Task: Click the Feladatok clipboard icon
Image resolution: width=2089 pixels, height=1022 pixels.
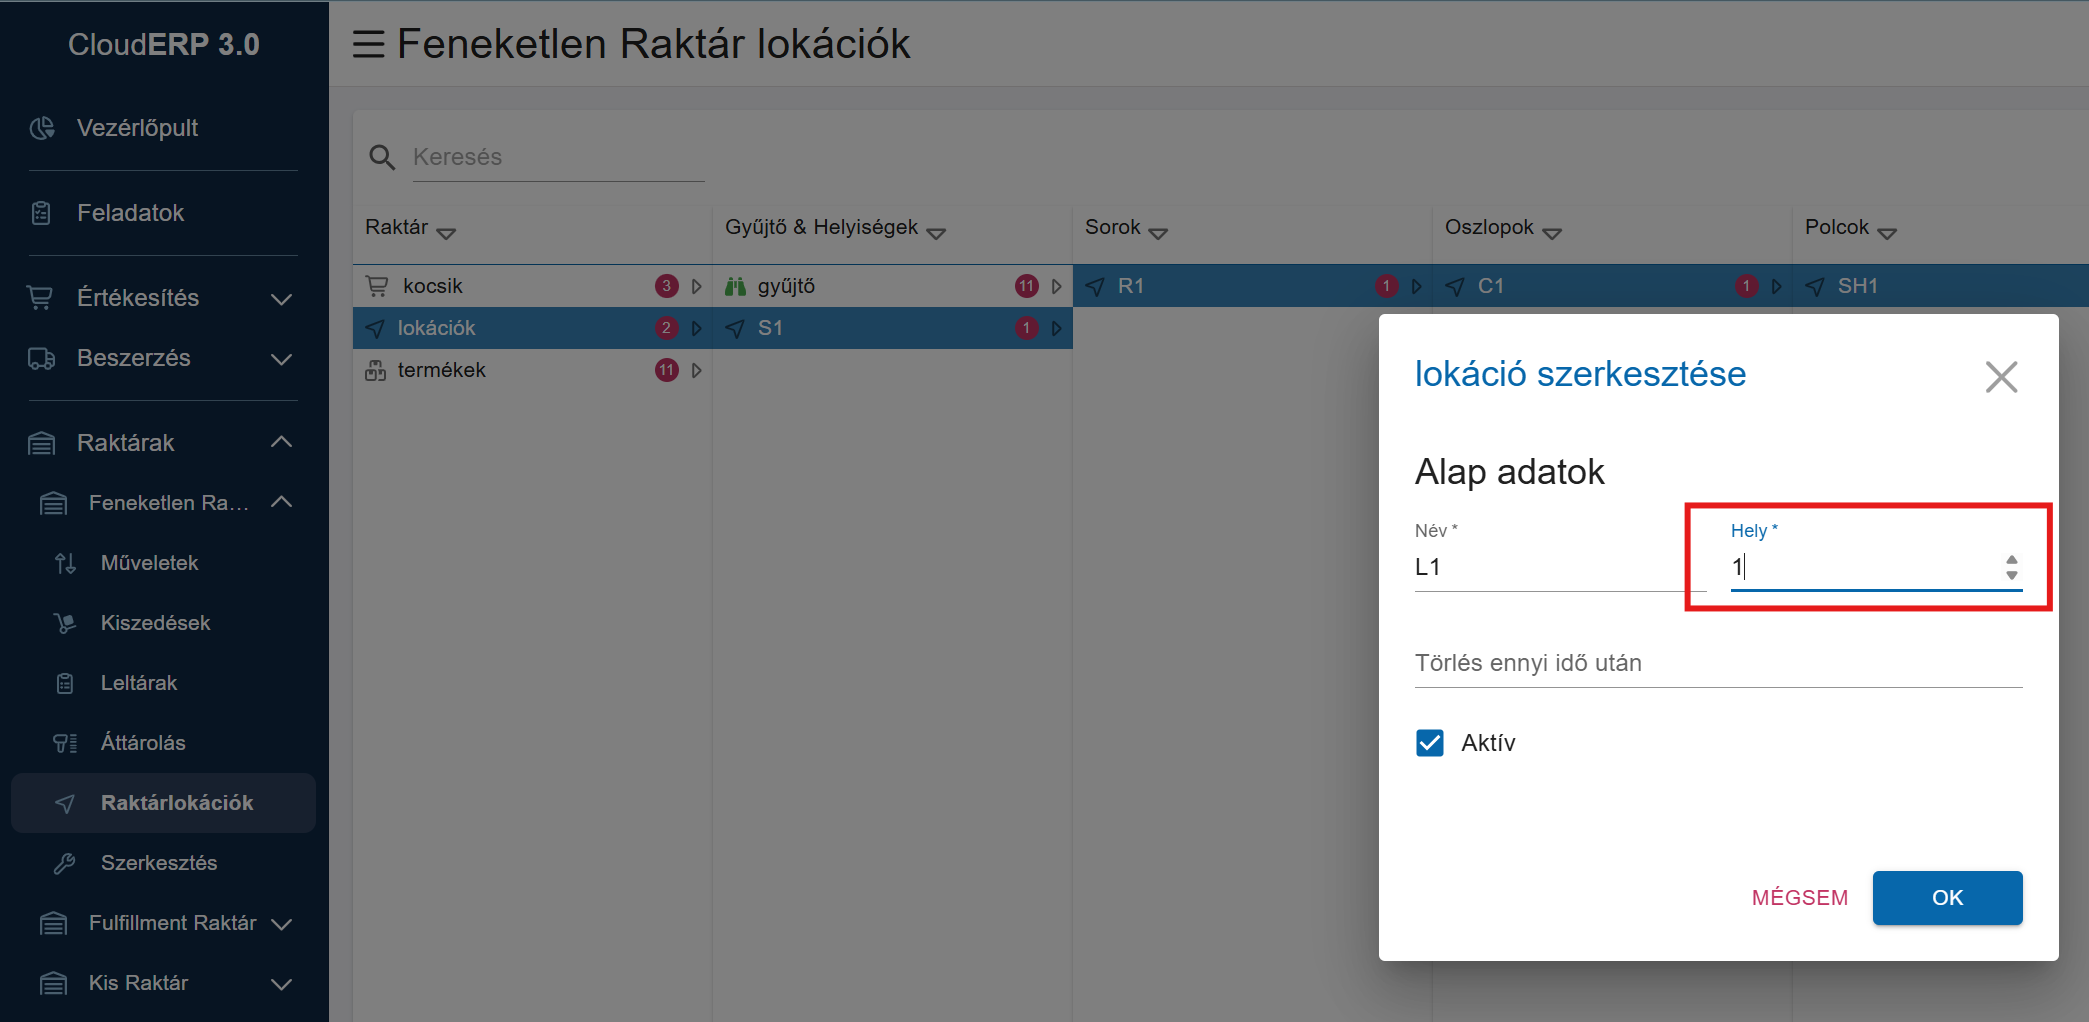Action: click(42, 213)
